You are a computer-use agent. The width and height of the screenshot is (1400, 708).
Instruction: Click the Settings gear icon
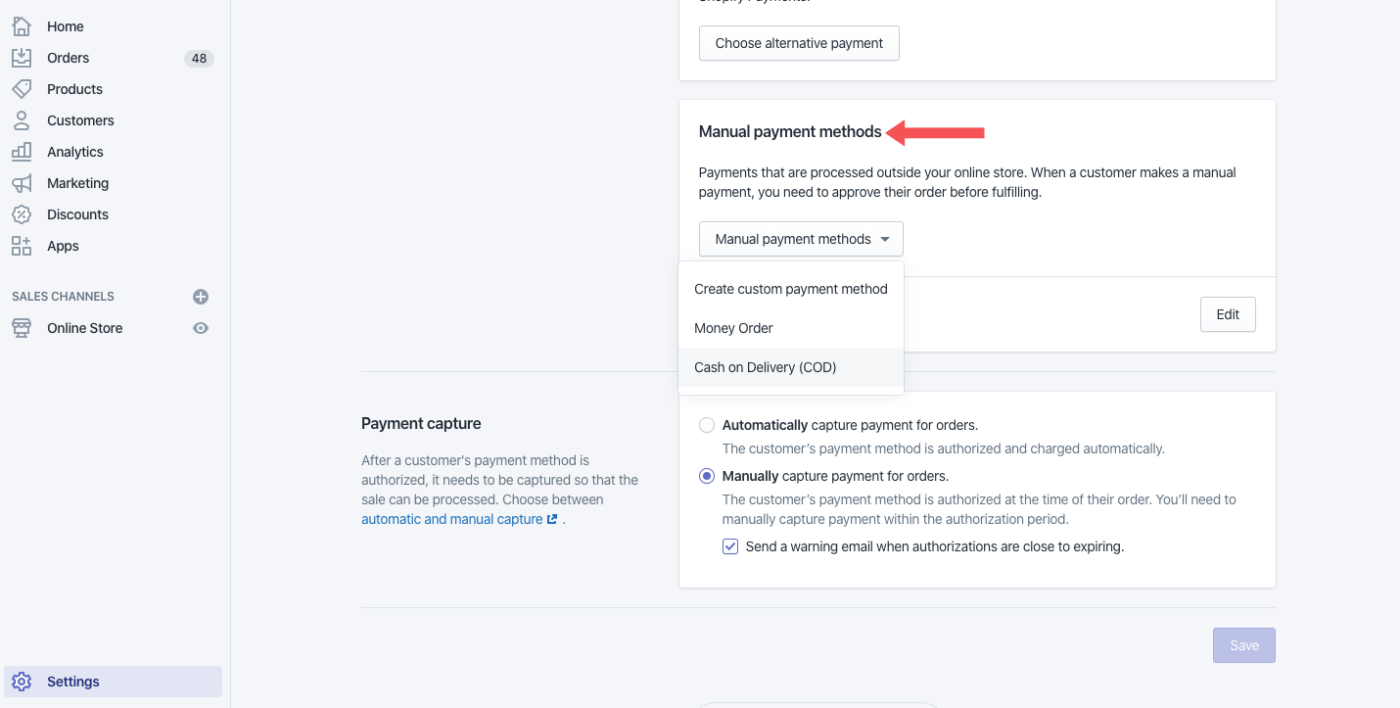click(21, 682)
